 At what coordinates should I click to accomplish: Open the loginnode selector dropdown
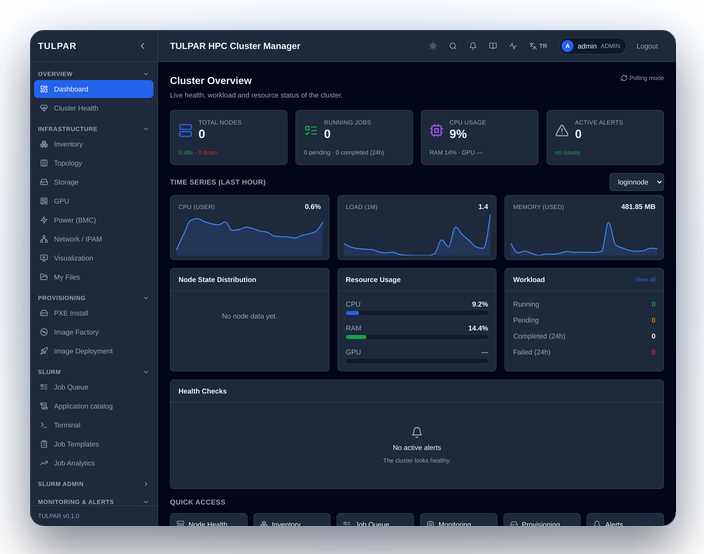tap(636, 182)
